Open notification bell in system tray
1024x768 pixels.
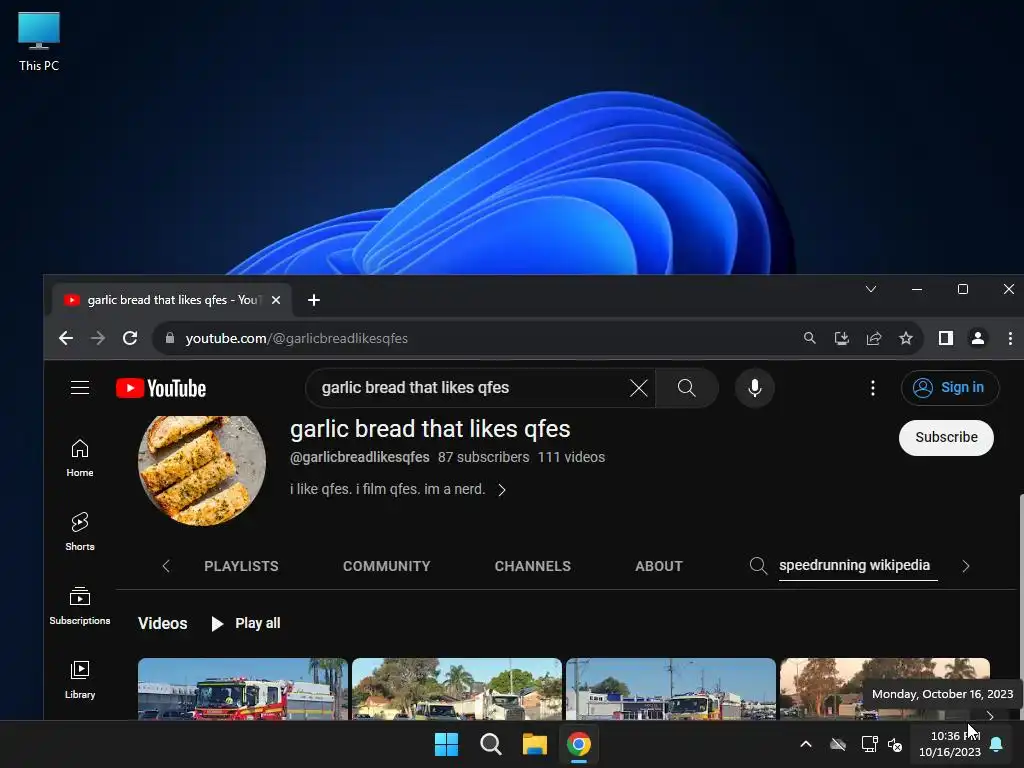coord(997,744)
